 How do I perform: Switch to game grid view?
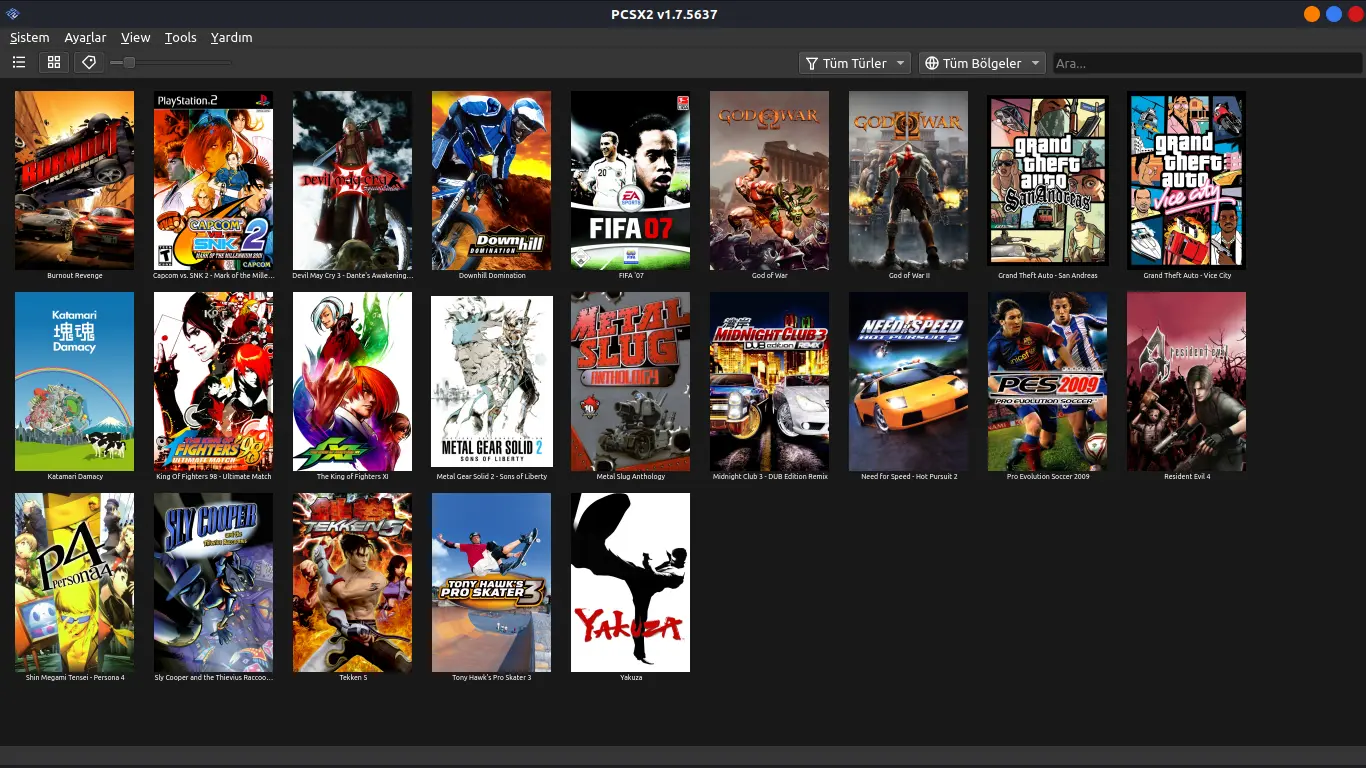[x=54, y=63]
